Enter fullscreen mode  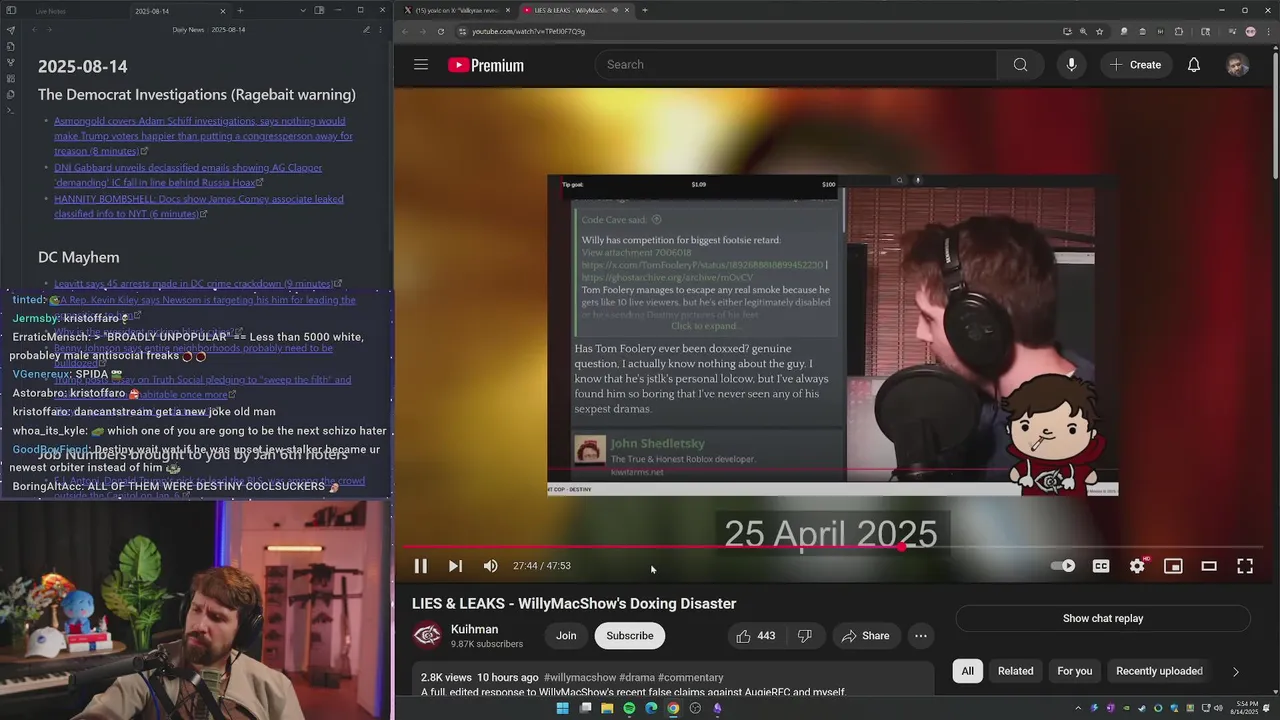(x=1245, y=566)
